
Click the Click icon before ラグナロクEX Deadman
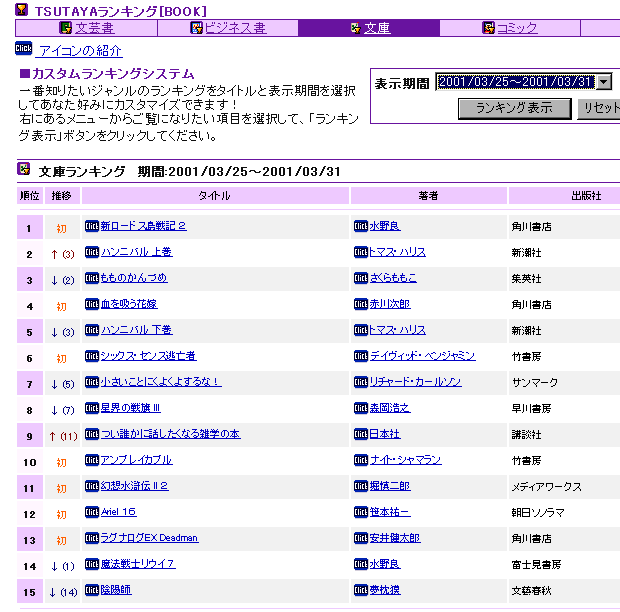coord(92,538)
